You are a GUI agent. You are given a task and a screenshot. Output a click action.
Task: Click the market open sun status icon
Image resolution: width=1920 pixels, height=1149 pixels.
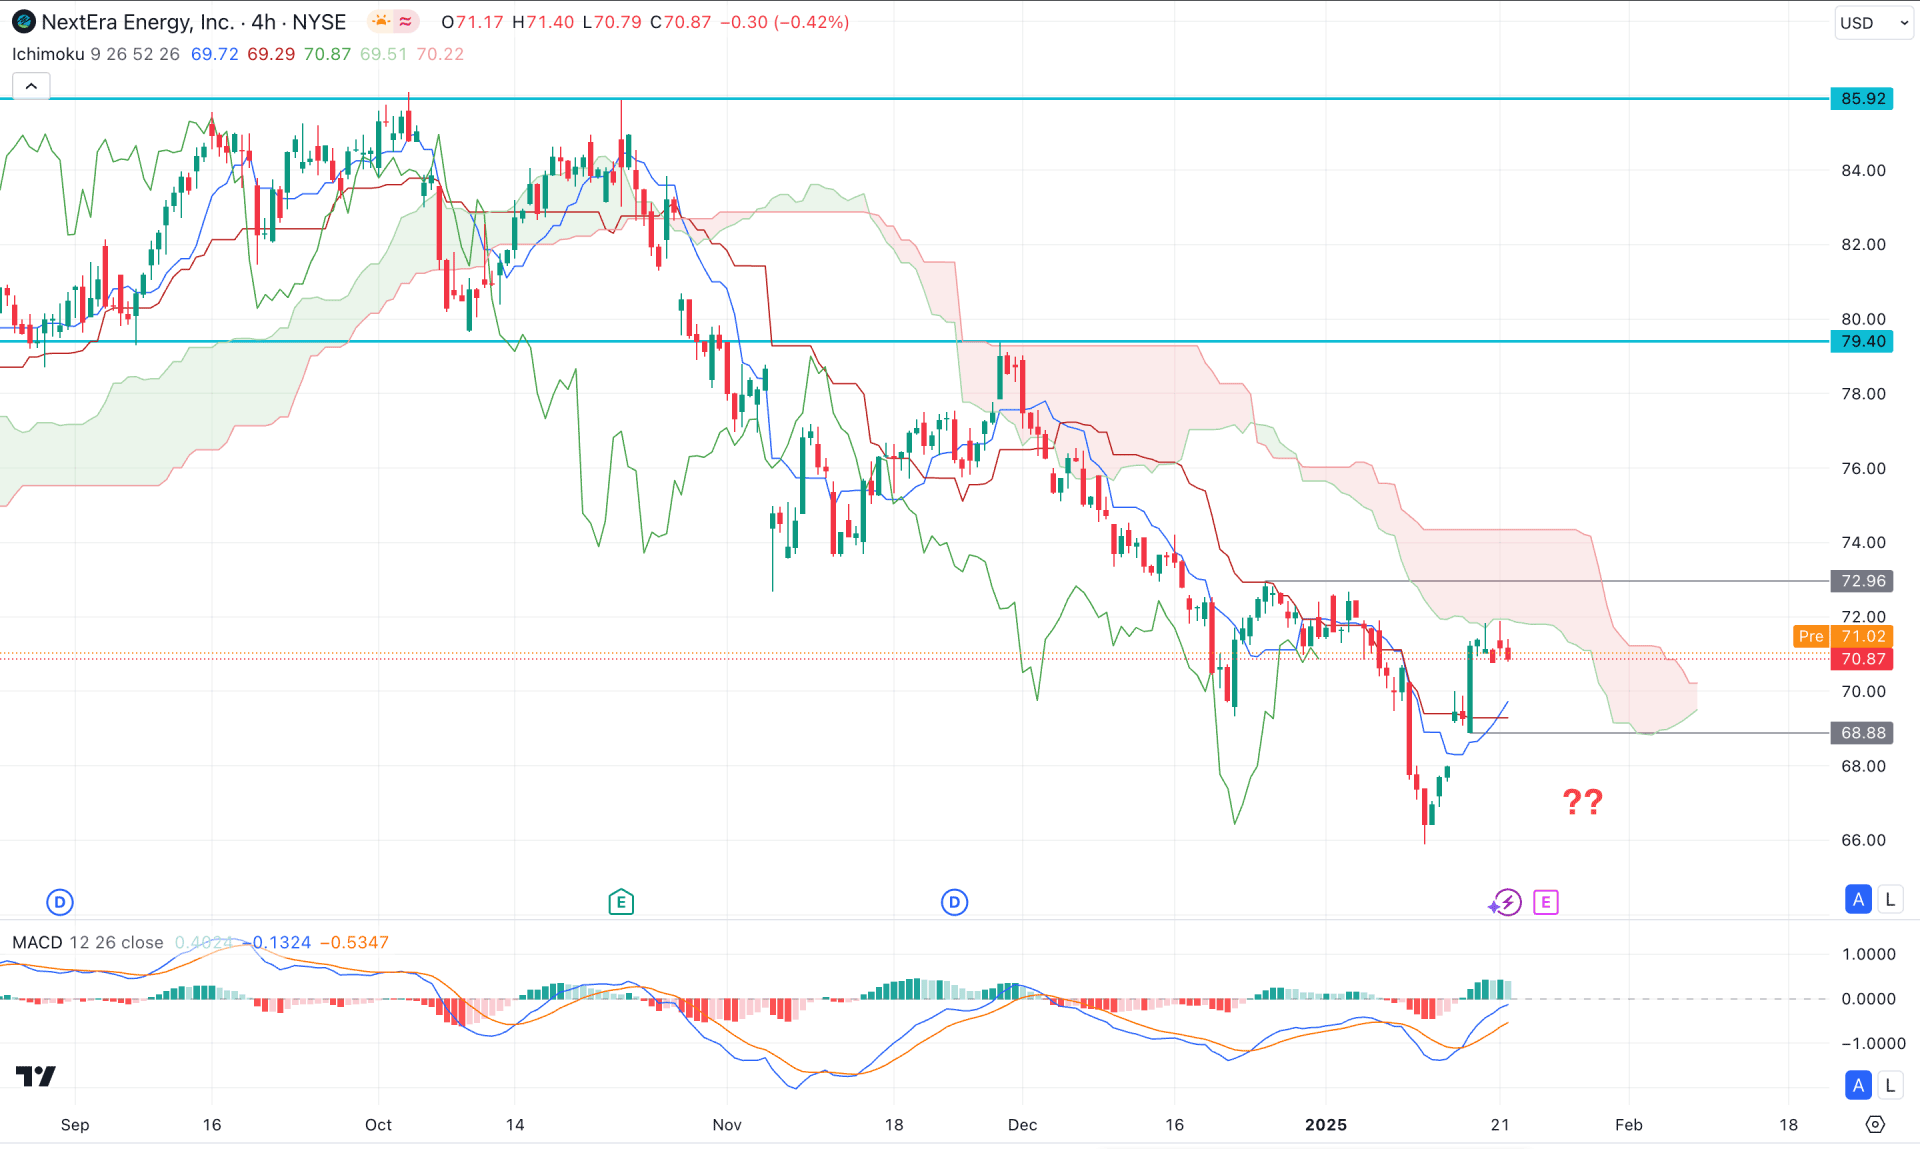pyautogui.click(x=381, y=21)
